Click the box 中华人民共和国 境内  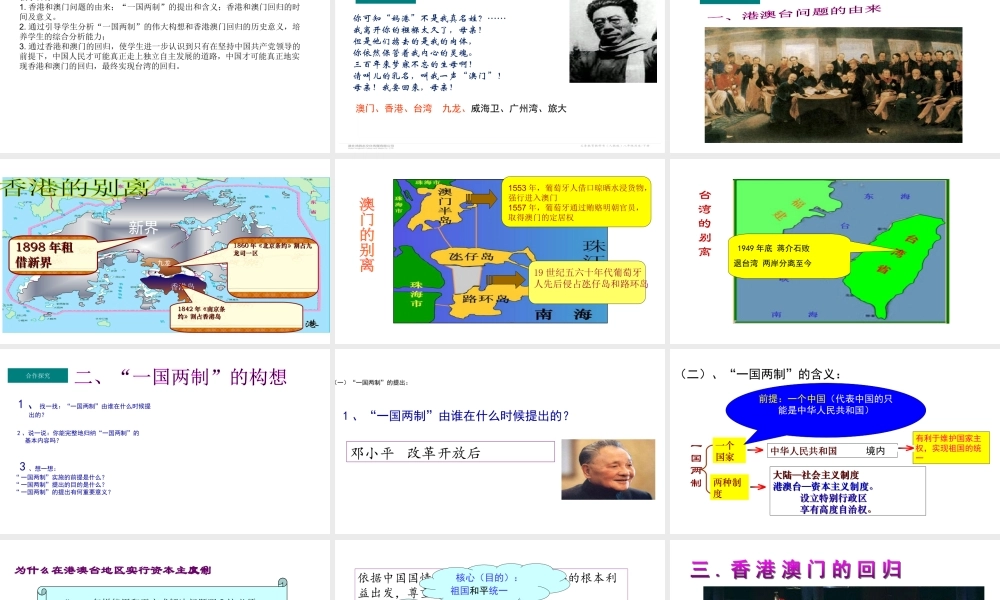click(832, 451)
